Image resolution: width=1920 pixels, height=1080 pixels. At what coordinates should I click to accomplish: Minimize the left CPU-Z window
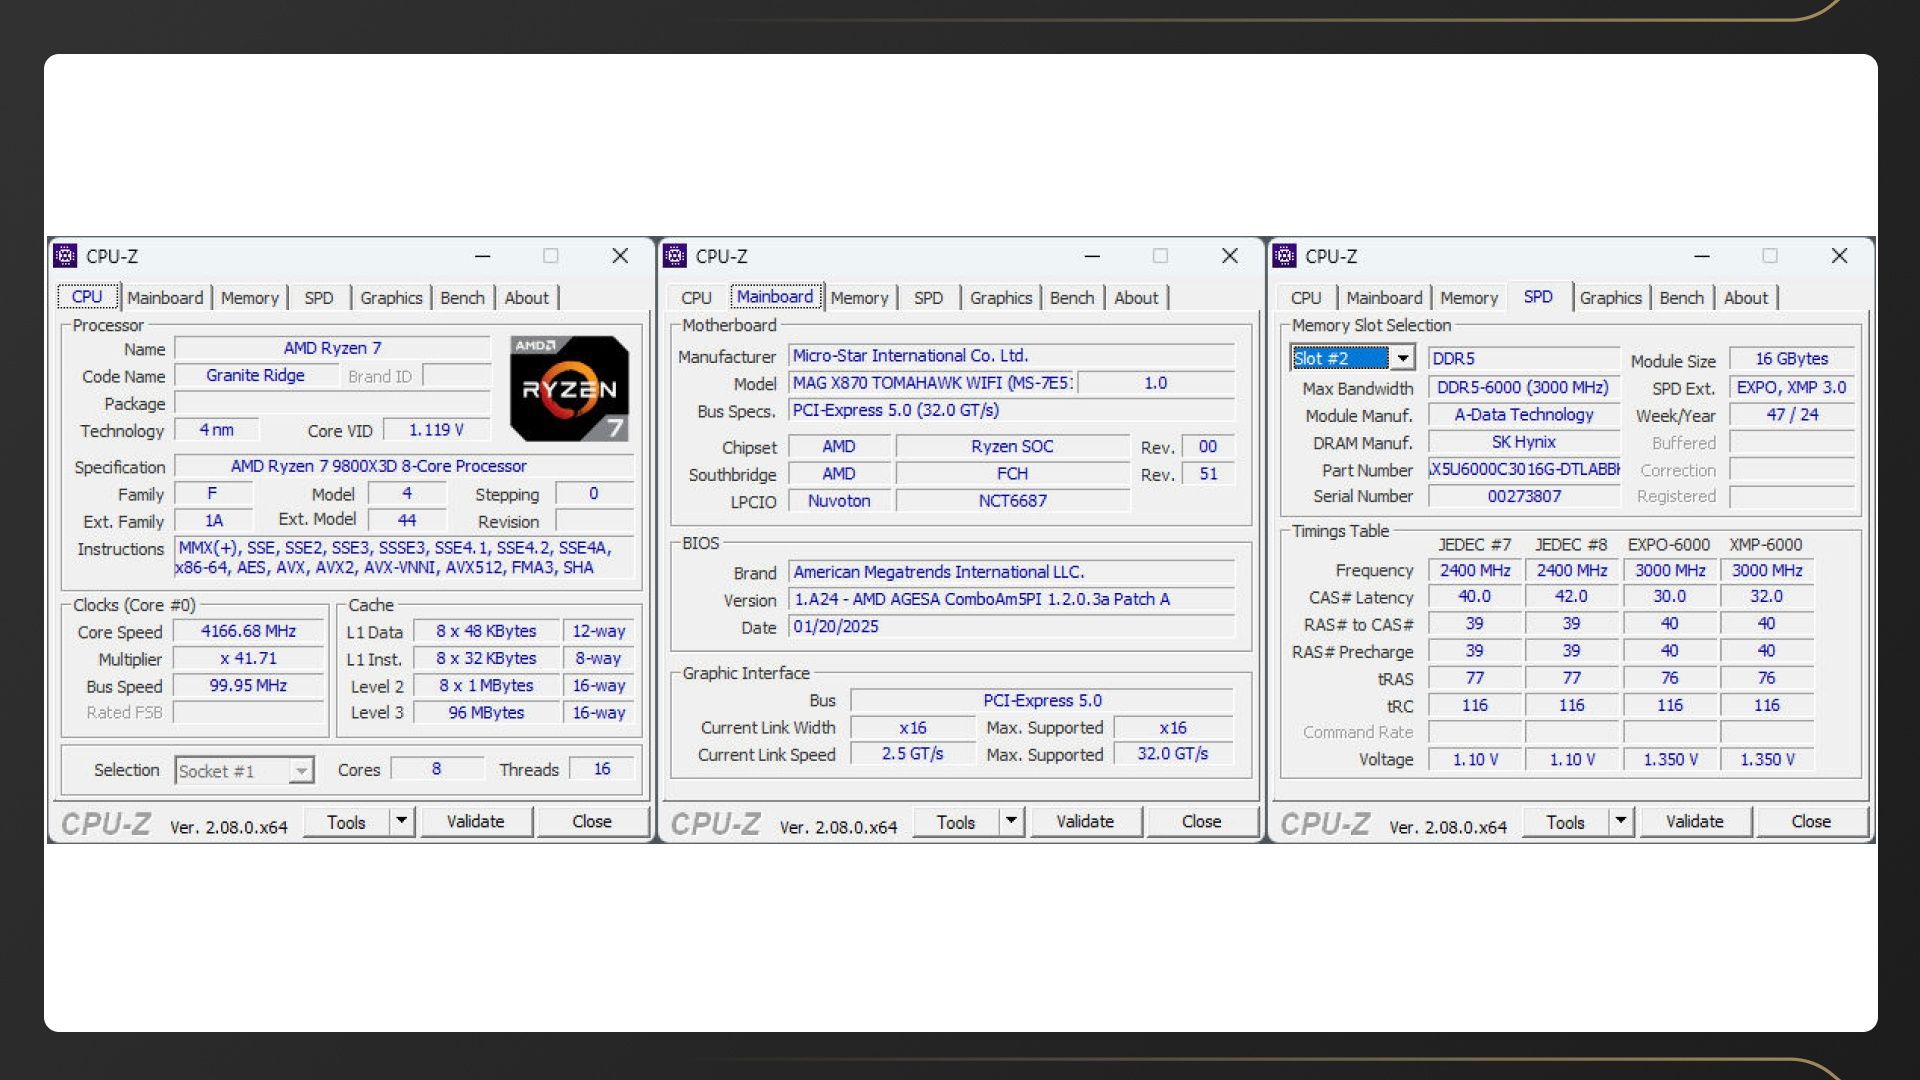[x=482, y=256]
